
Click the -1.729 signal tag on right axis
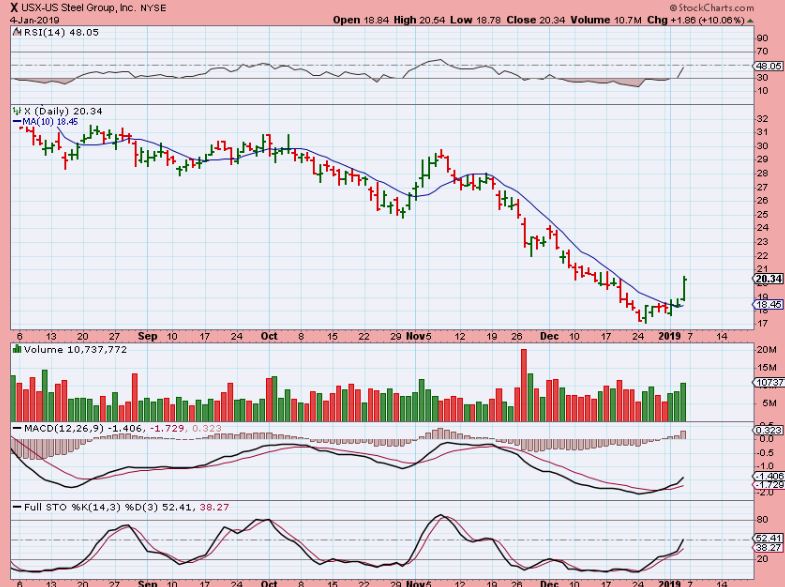click(x=769, y=485)
